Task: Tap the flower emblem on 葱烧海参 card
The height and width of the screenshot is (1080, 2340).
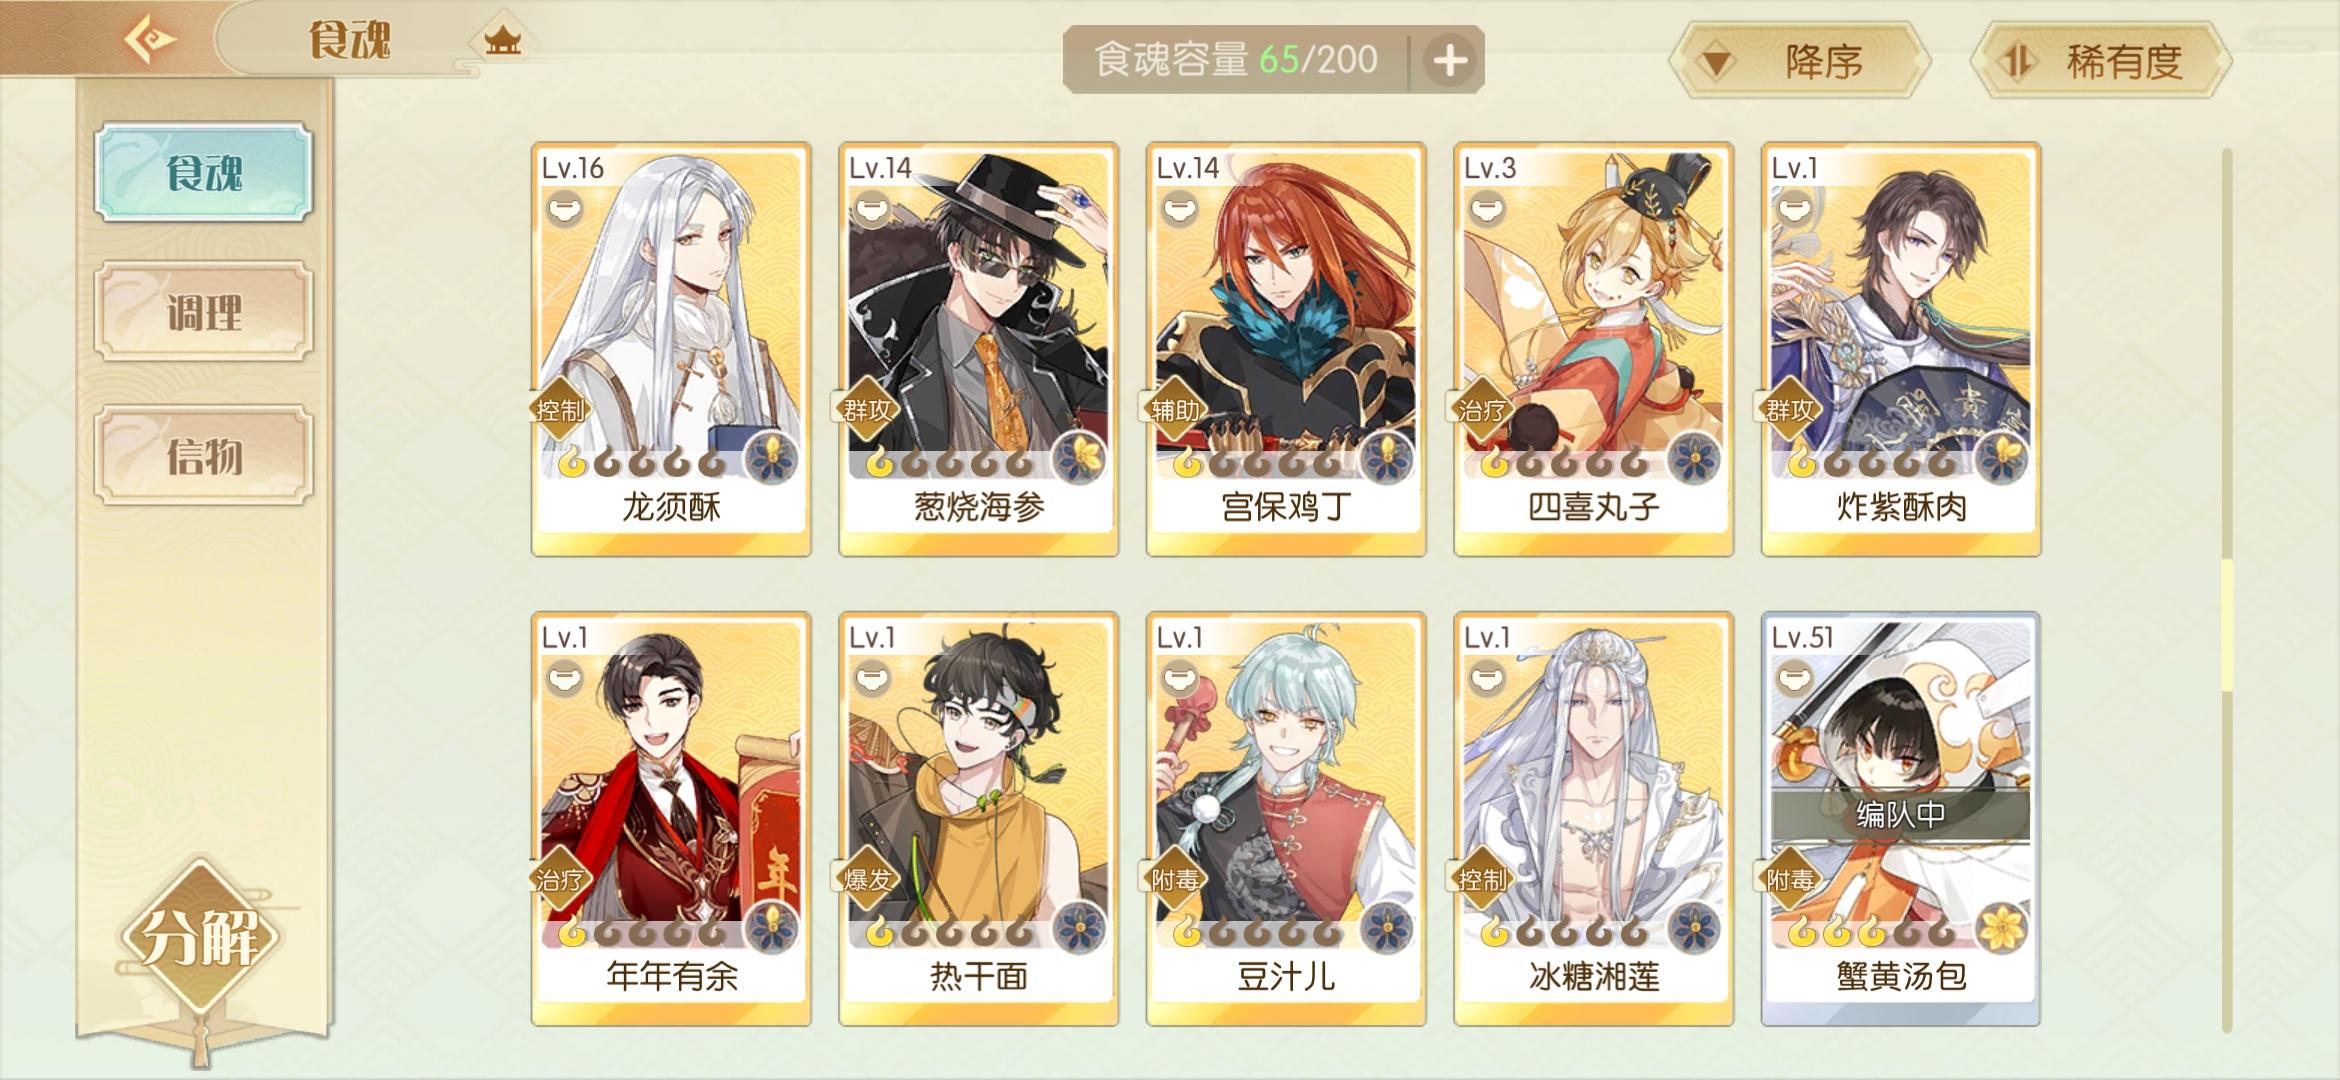Action: coord(1079,460)
